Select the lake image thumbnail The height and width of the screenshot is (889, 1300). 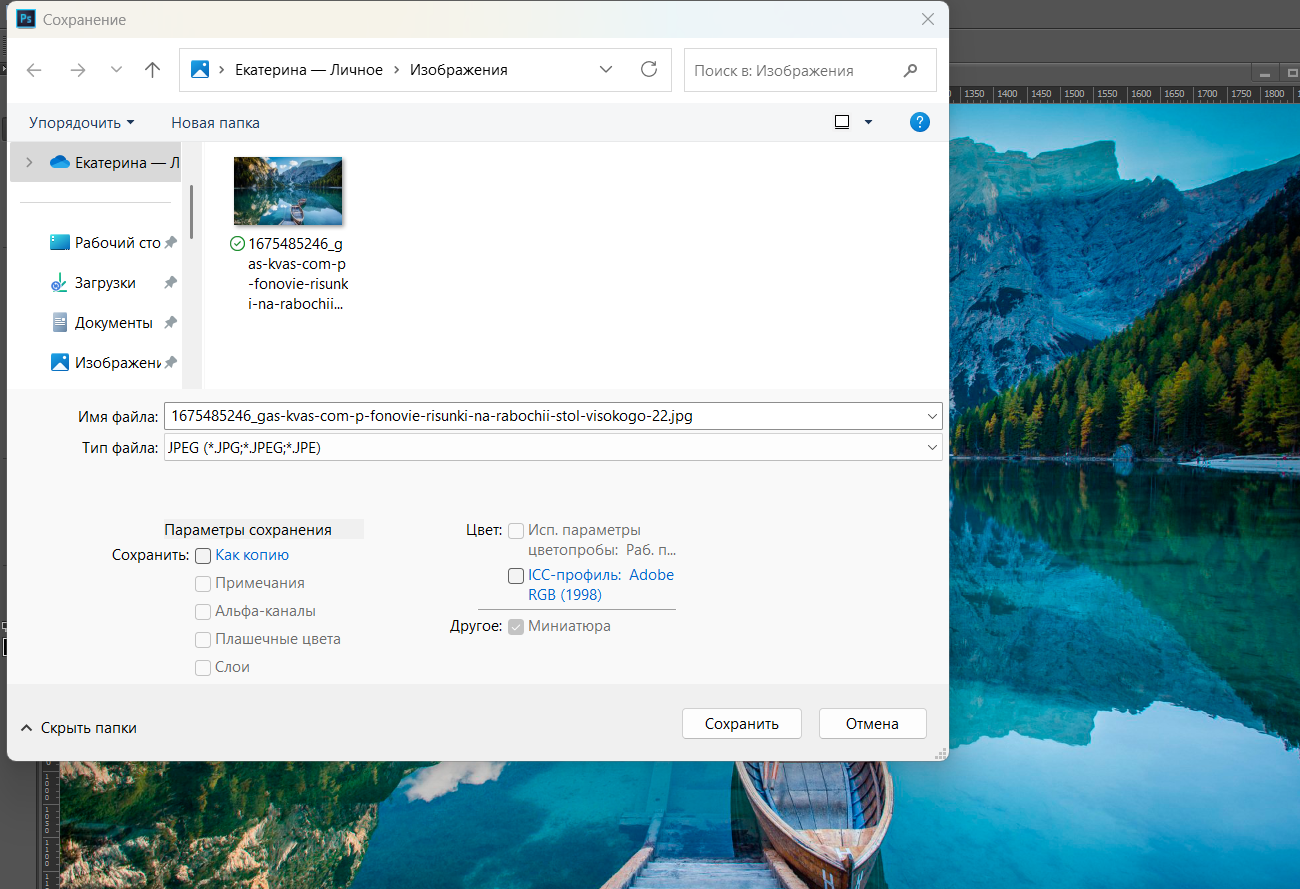[288, 191]
